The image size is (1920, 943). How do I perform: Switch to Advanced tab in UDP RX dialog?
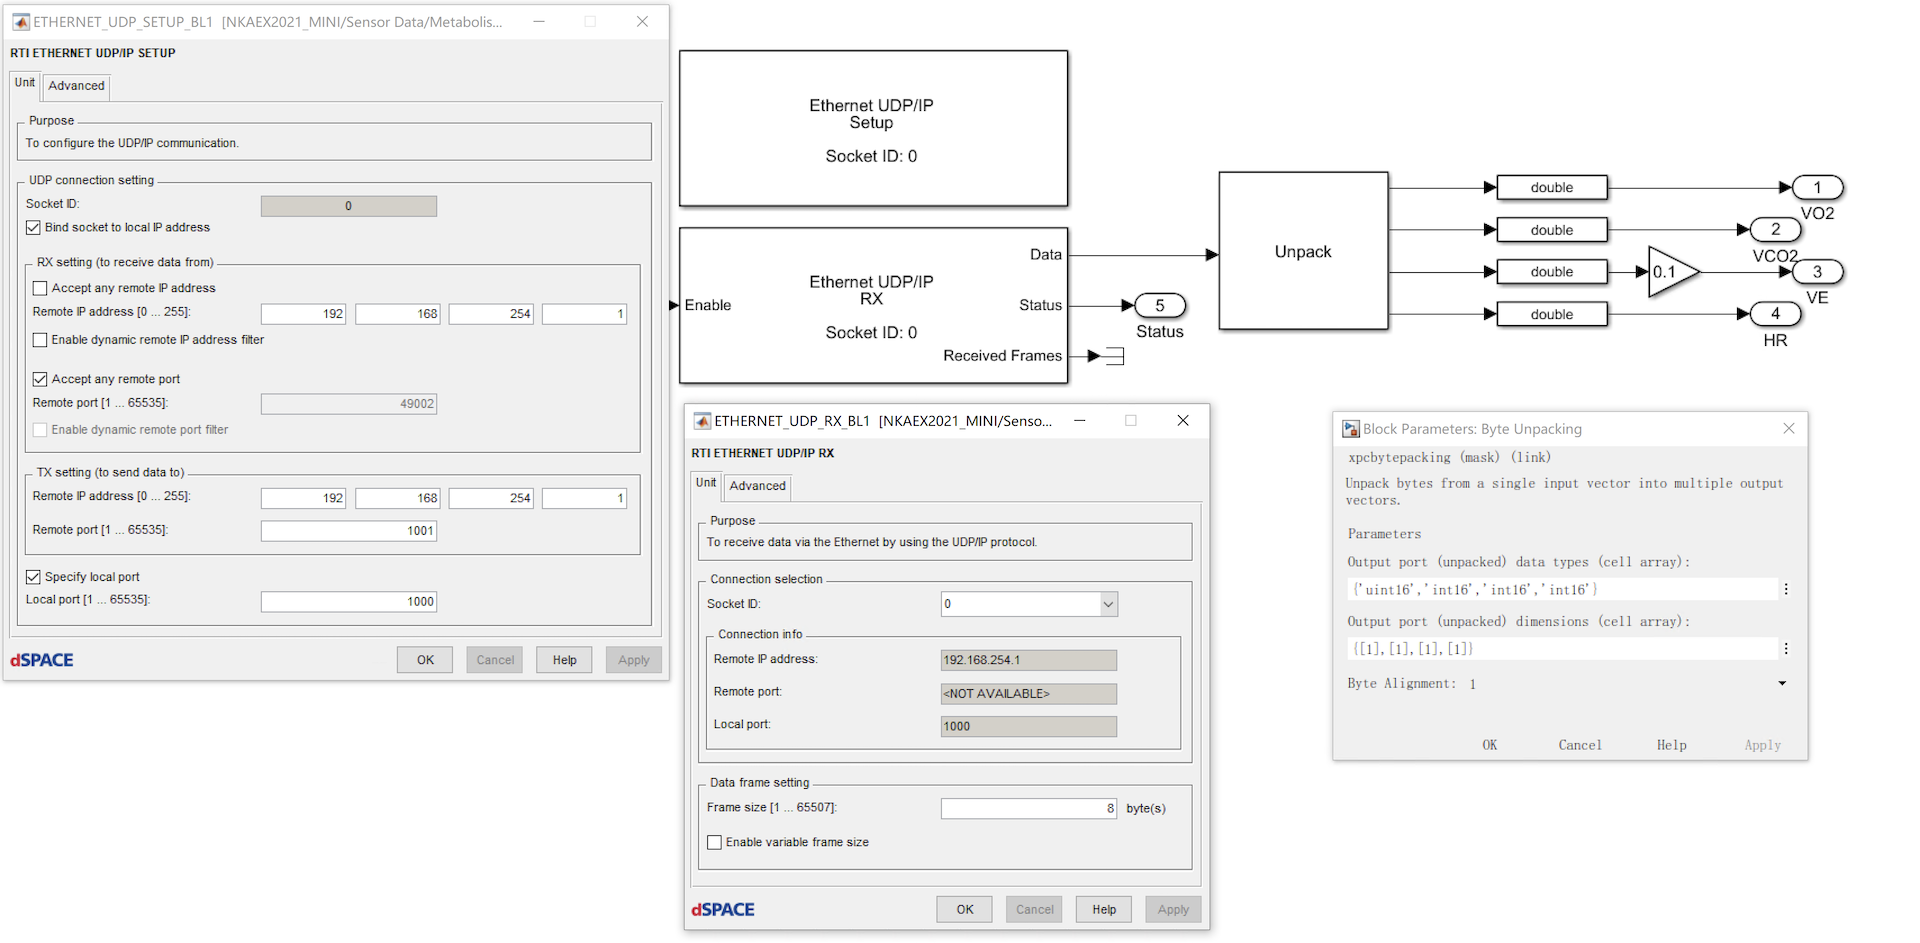click(x=758, y=486)
